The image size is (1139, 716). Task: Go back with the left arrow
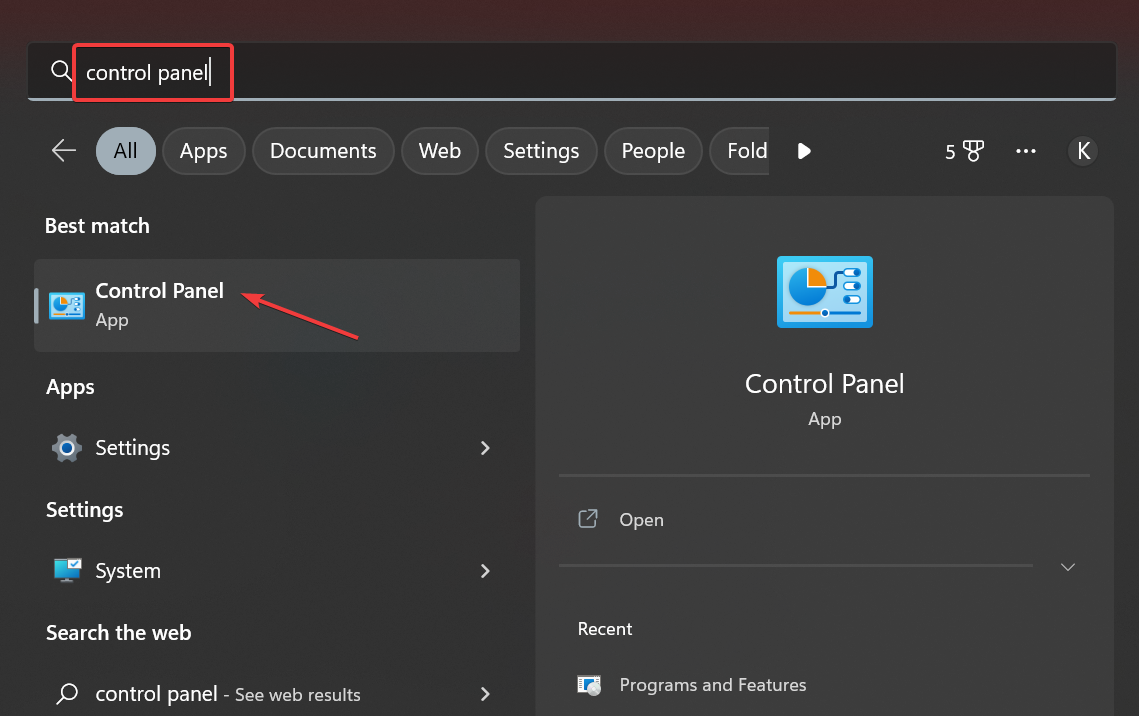64,151
